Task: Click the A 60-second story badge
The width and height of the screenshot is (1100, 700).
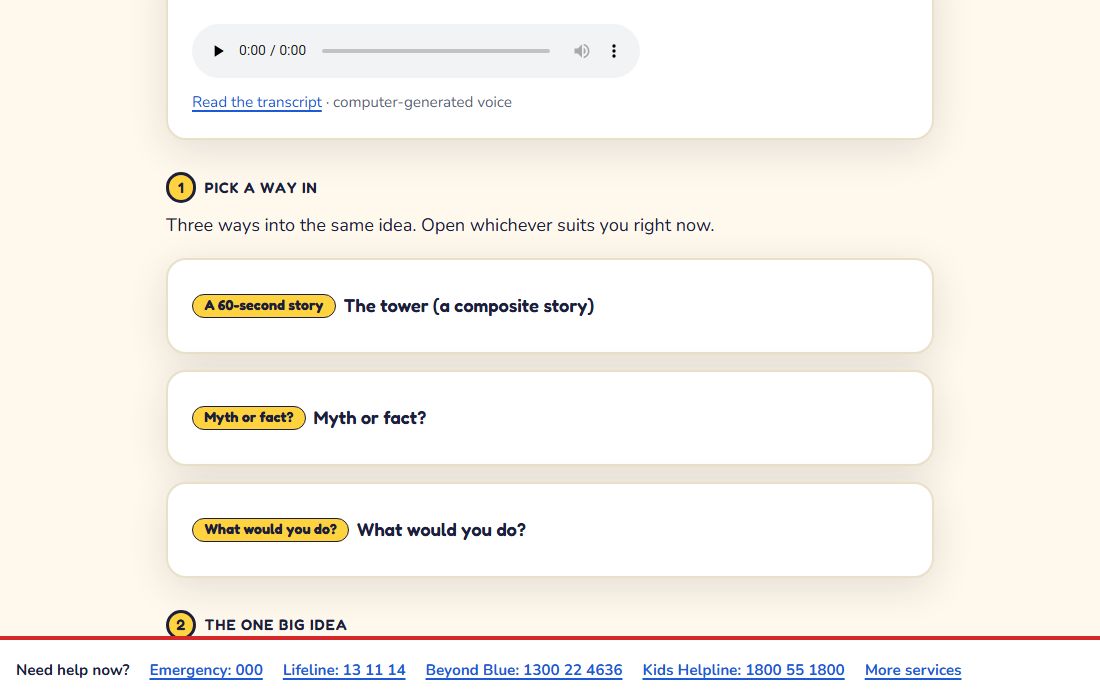Action: tap(264, 306)
